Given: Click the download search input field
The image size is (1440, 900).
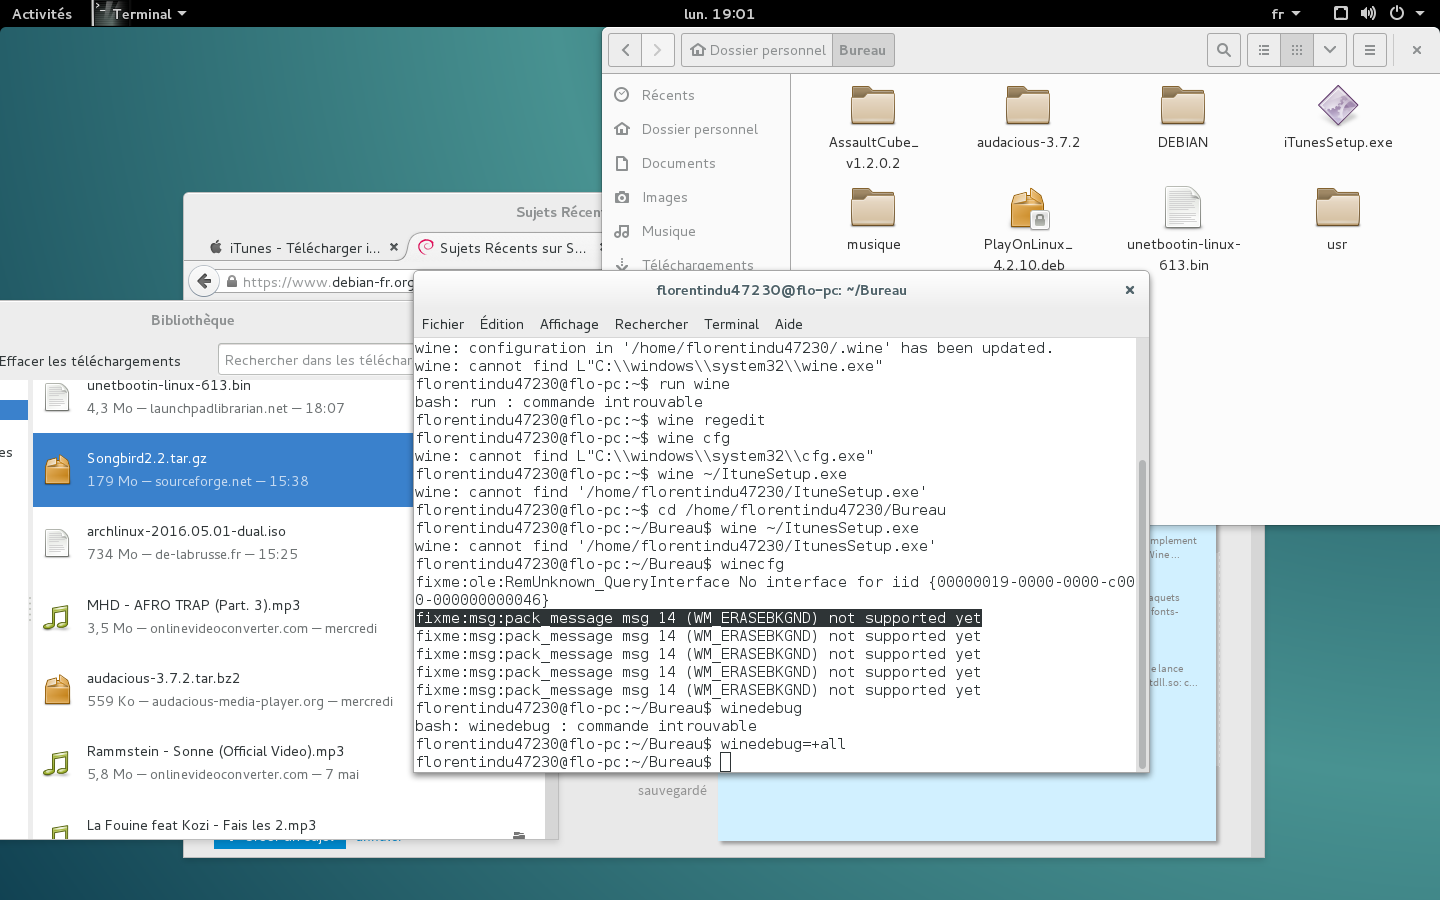Looking at the screenshot, I should coord(316,360).
